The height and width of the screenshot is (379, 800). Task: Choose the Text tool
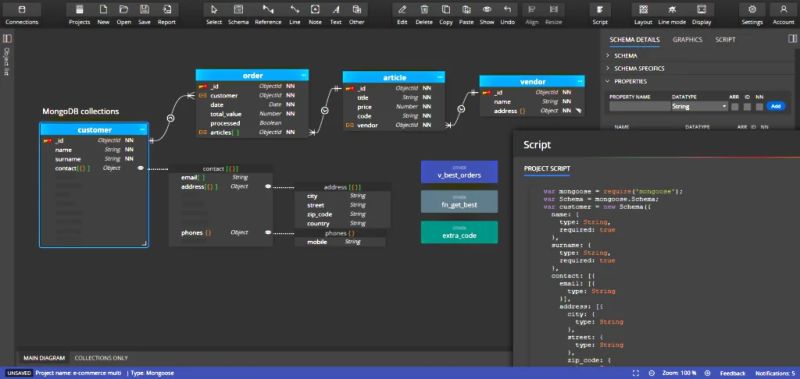(336, 14)
